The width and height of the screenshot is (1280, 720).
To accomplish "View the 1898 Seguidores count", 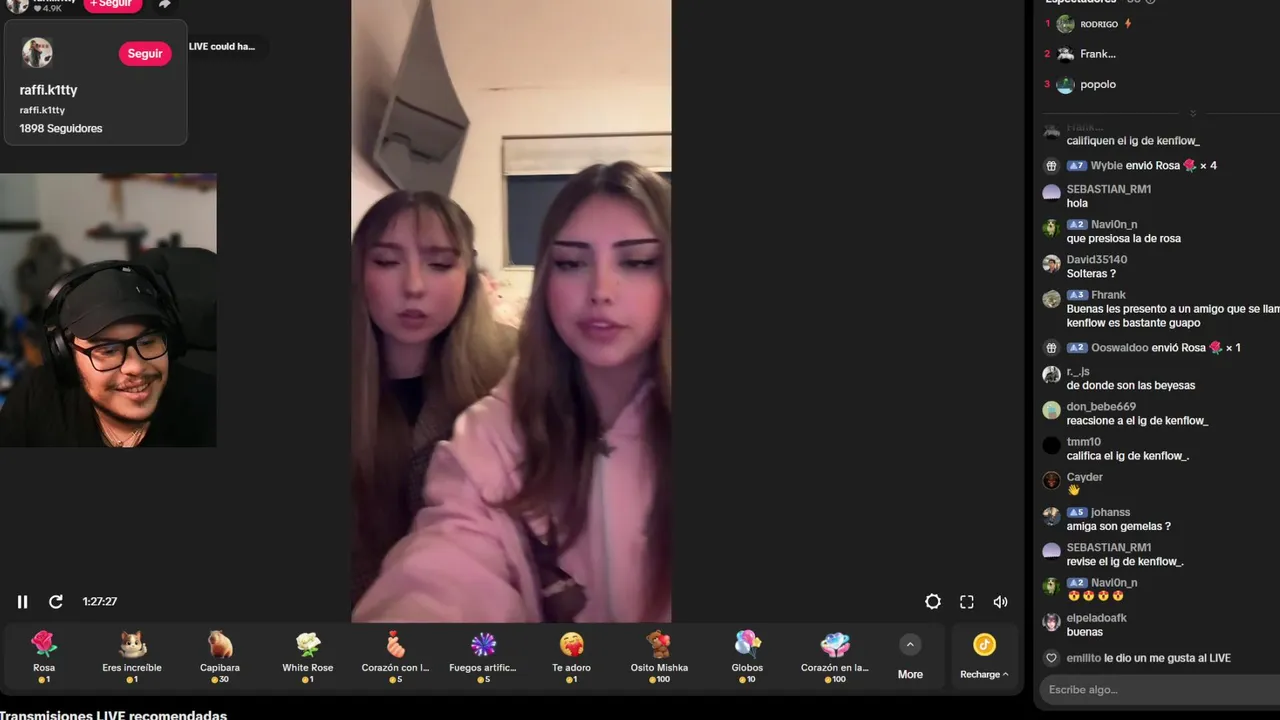I will click(x=61, y=128).
